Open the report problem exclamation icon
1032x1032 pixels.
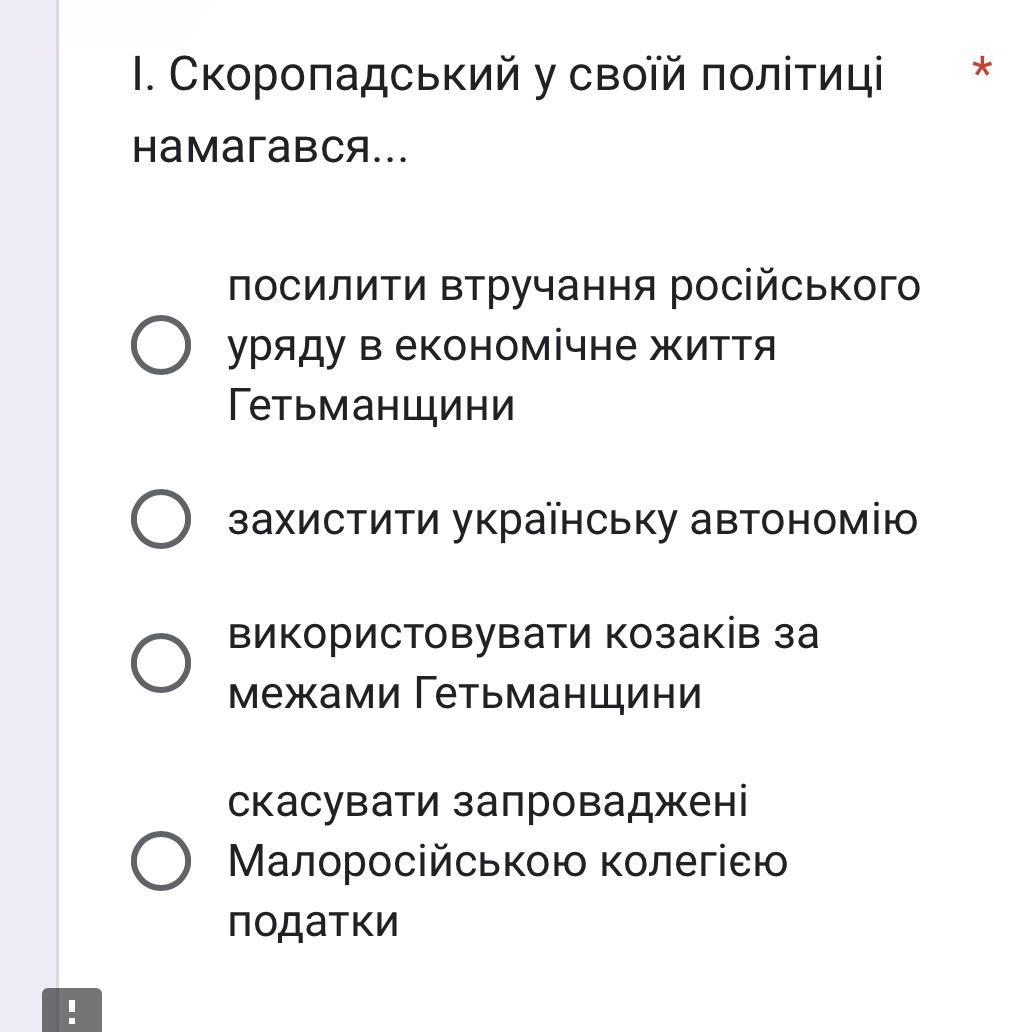[x=72, y=1010]
